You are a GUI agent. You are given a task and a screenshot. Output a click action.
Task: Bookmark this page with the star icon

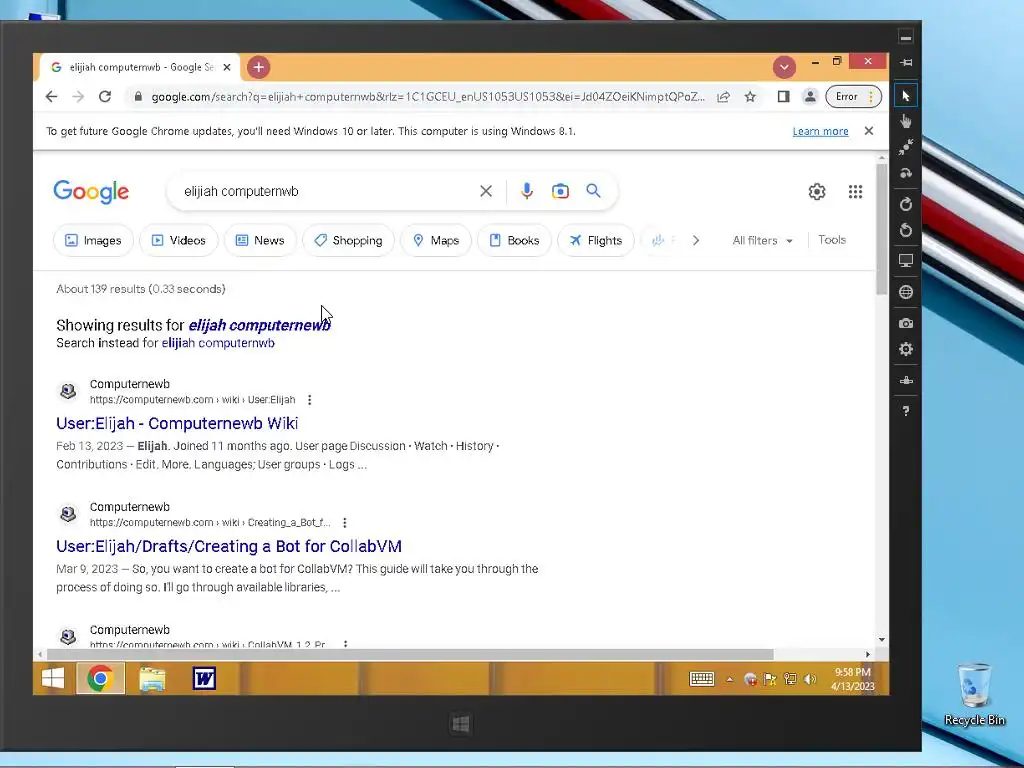pos(750,97)
